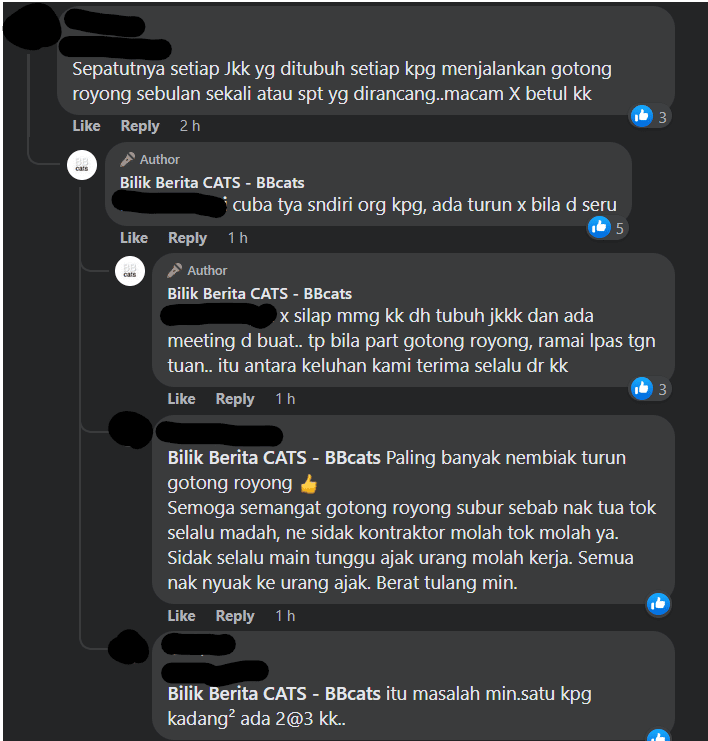
Task: Open Bilik Berita CATS - BBcats name on first reply
Action: pos(212,183)
